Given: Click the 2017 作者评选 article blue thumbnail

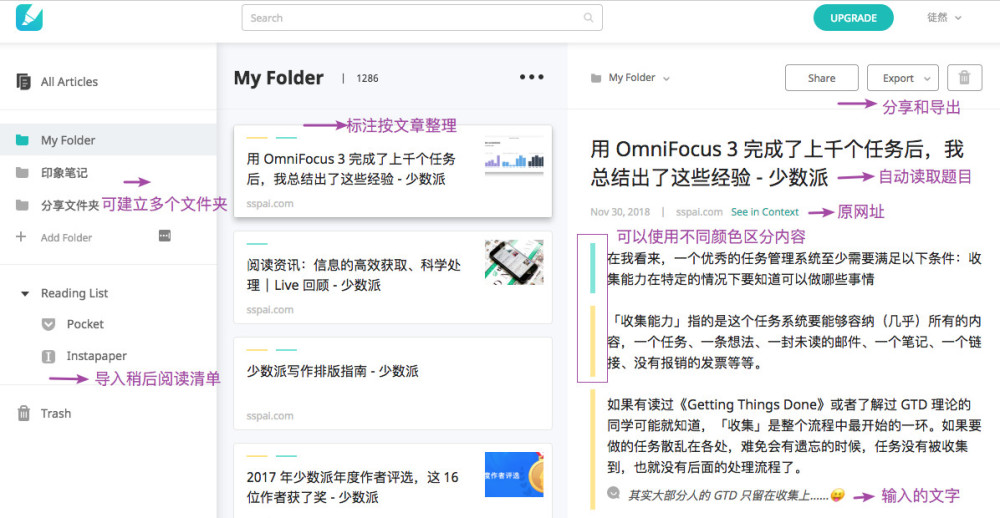Looking at the screenshot, I should coord(514,474).
